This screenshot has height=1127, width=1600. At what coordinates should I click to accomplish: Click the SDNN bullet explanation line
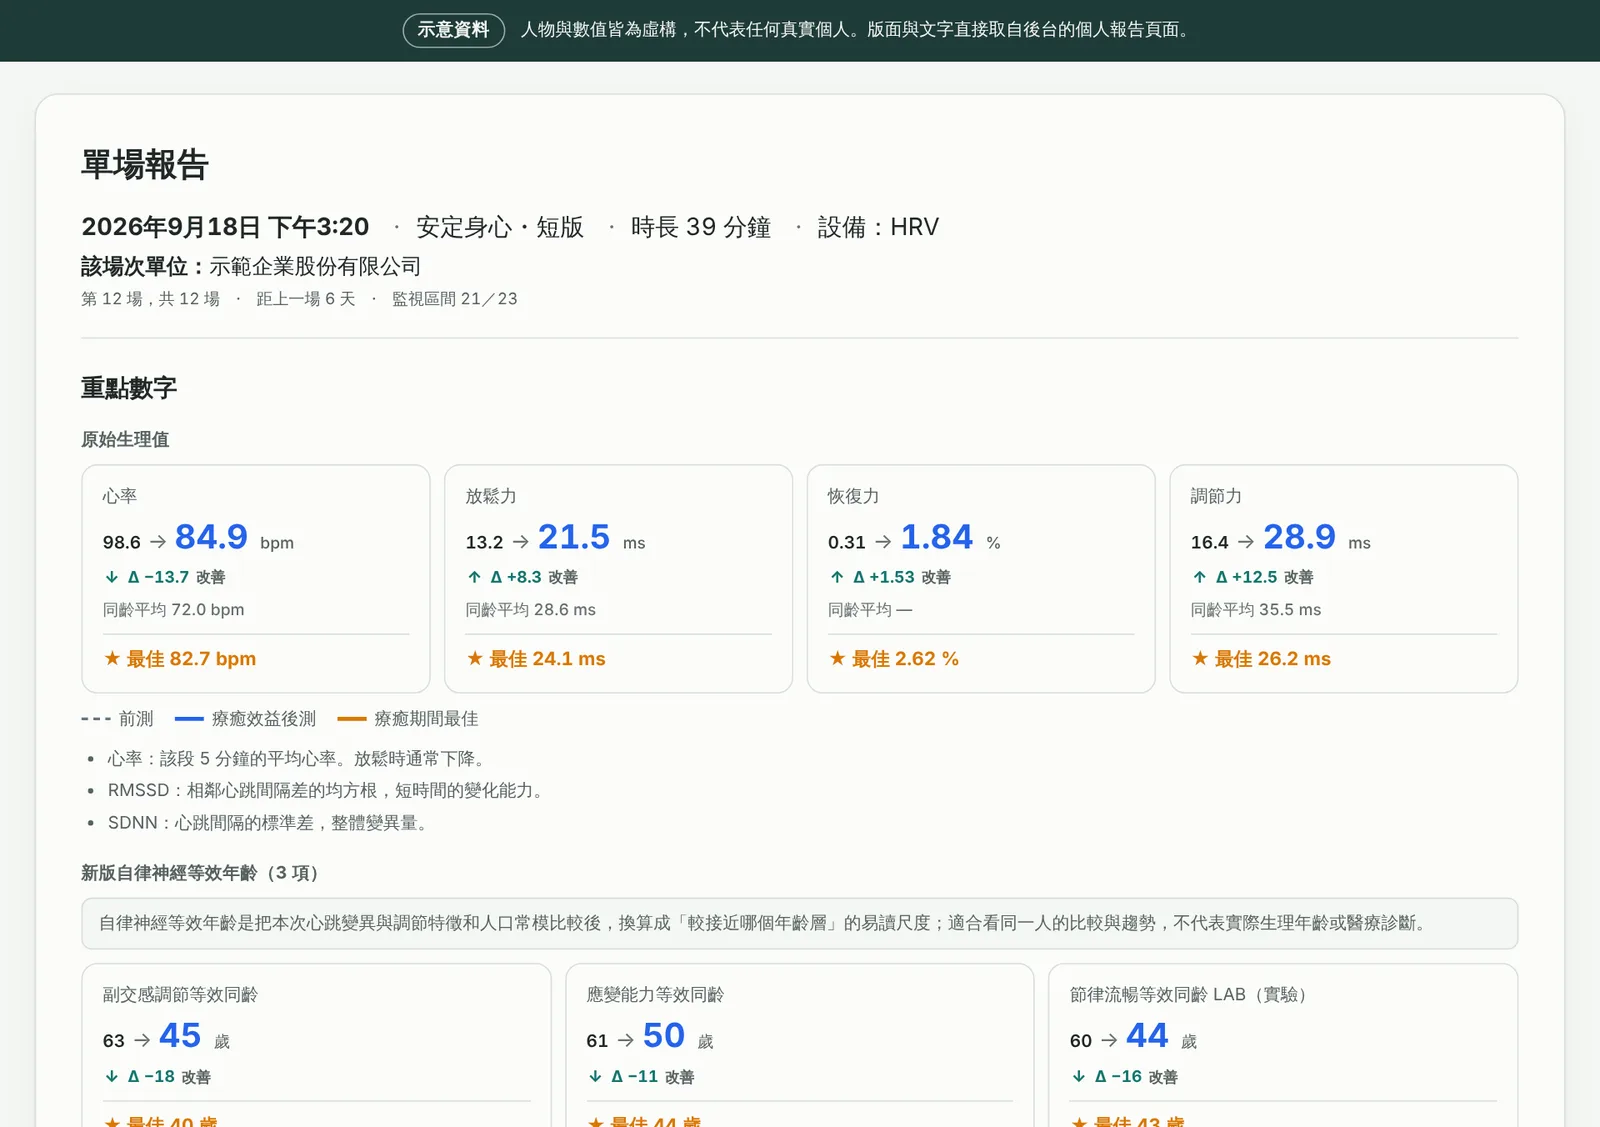270,823
